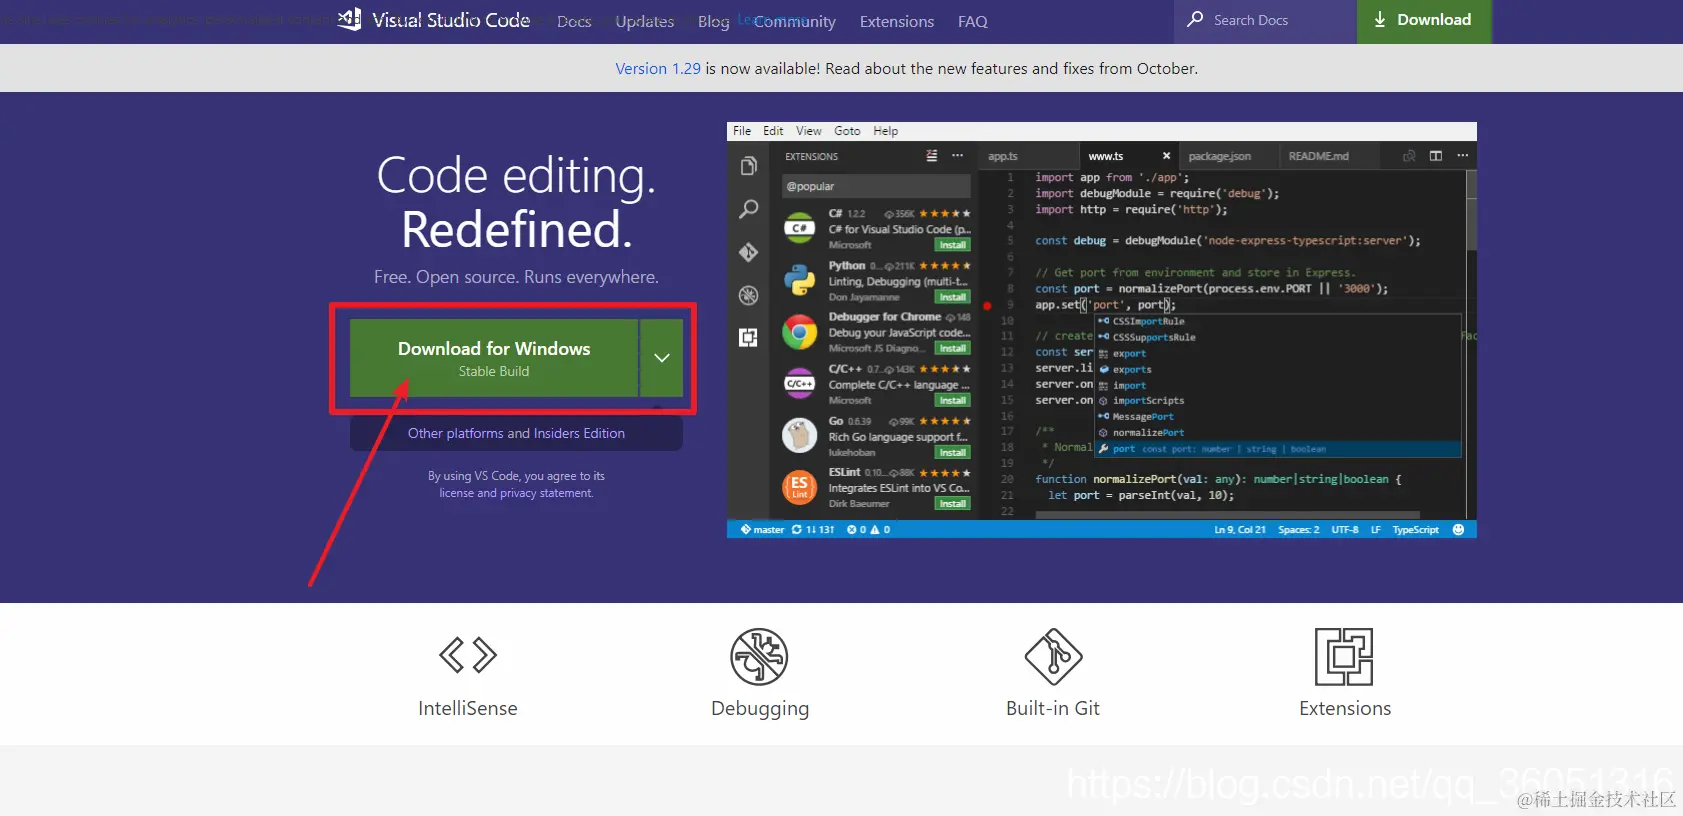Open the Extensions navigation link
Screen dimensions: 1683x816
897,21
